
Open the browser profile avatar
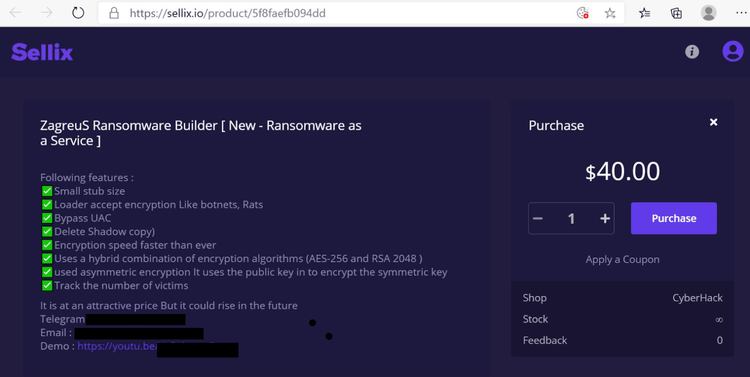708,13
